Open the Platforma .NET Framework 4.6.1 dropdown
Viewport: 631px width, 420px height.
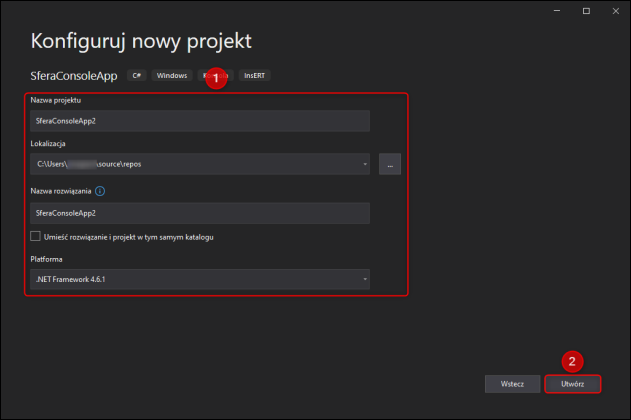click(x=200, y=280)
